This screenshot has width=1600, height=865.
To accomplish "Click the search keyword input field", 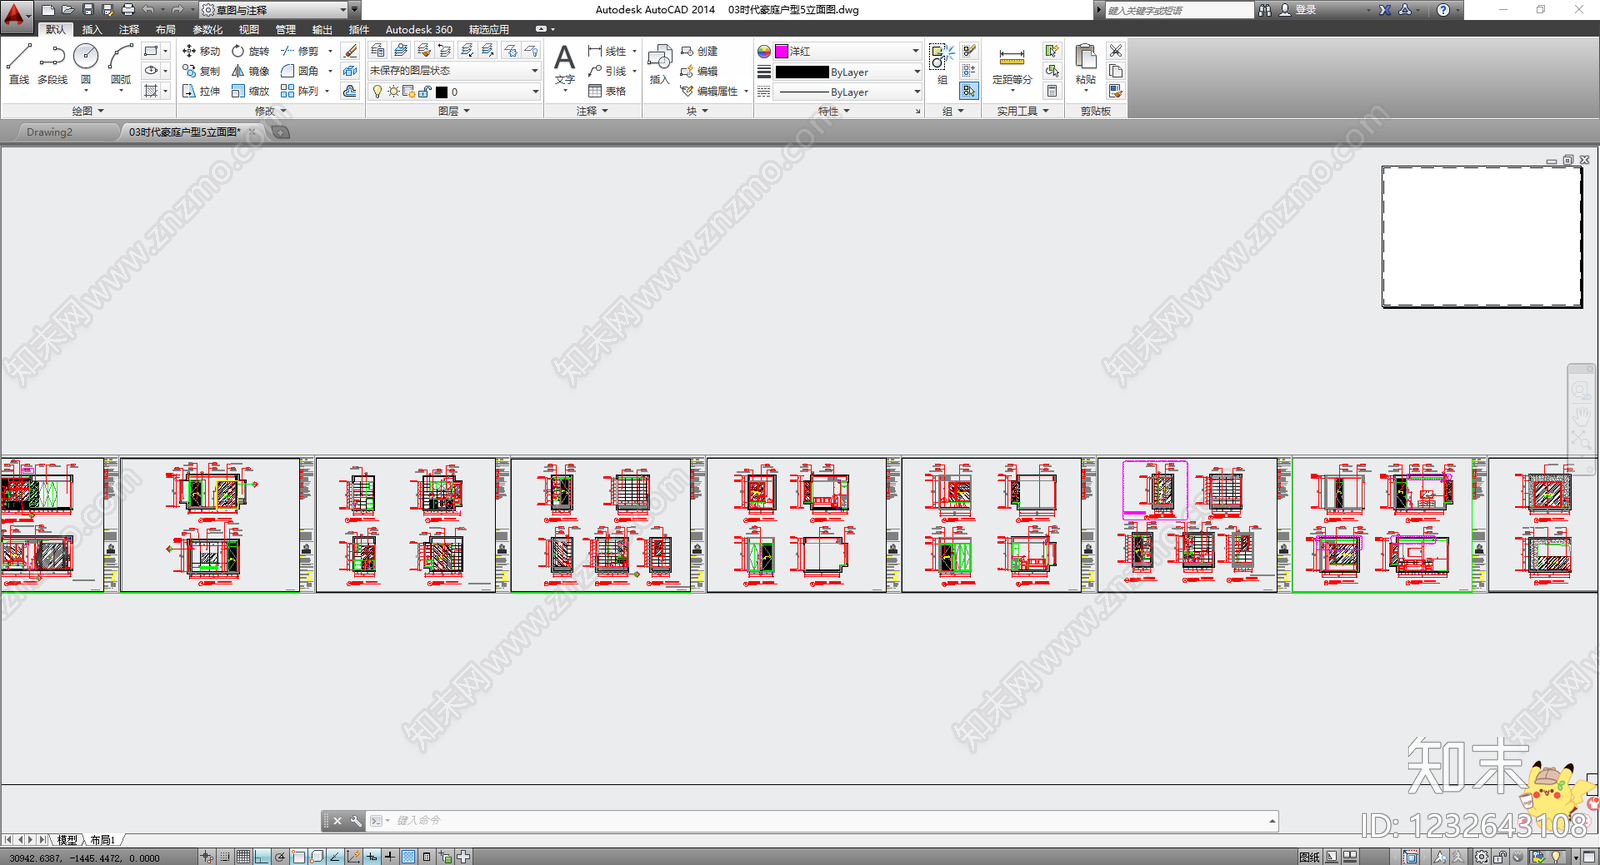I will 1178,10.
